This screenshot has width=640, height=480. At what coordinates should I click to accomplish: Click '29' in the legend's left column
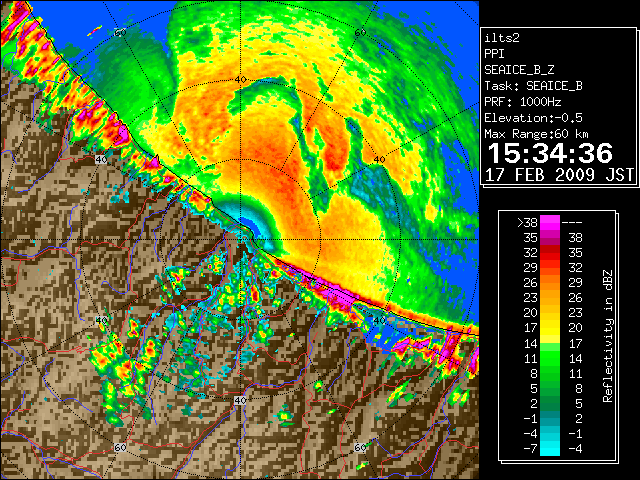click(x=531, y=268)
